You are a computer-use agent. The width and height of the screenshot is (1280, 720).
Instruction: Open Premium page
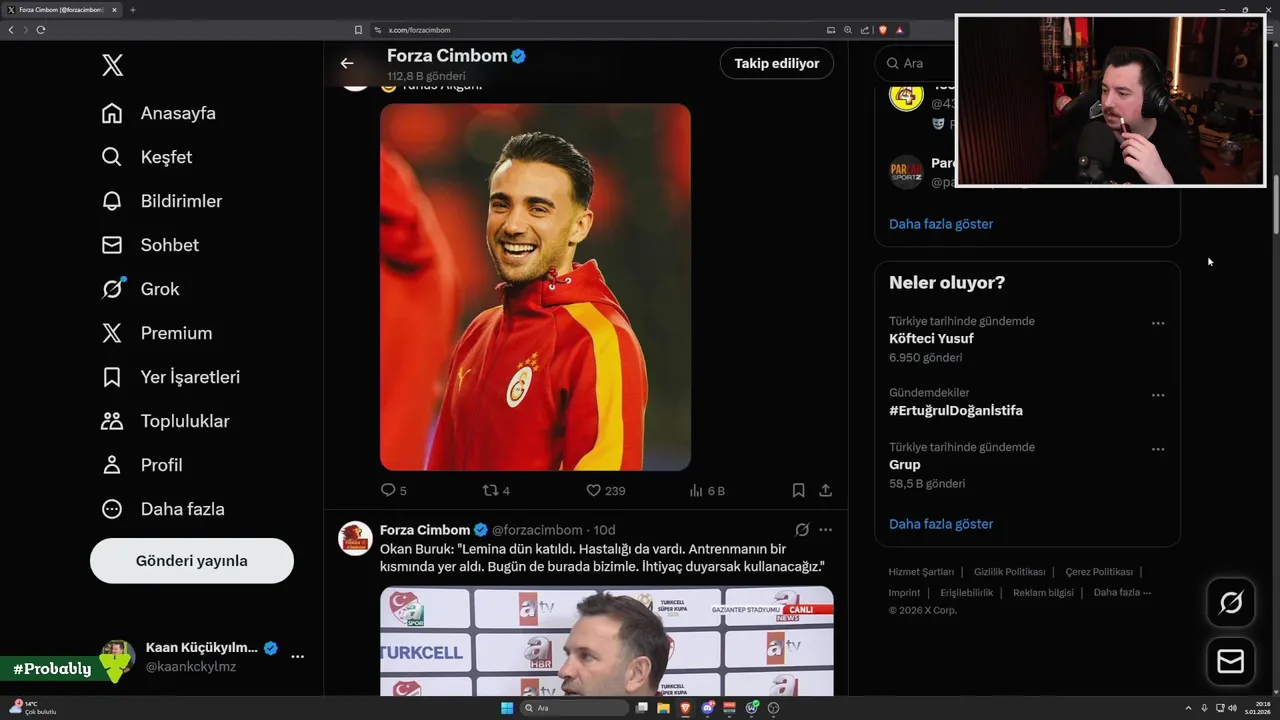[x=157, y=333]
